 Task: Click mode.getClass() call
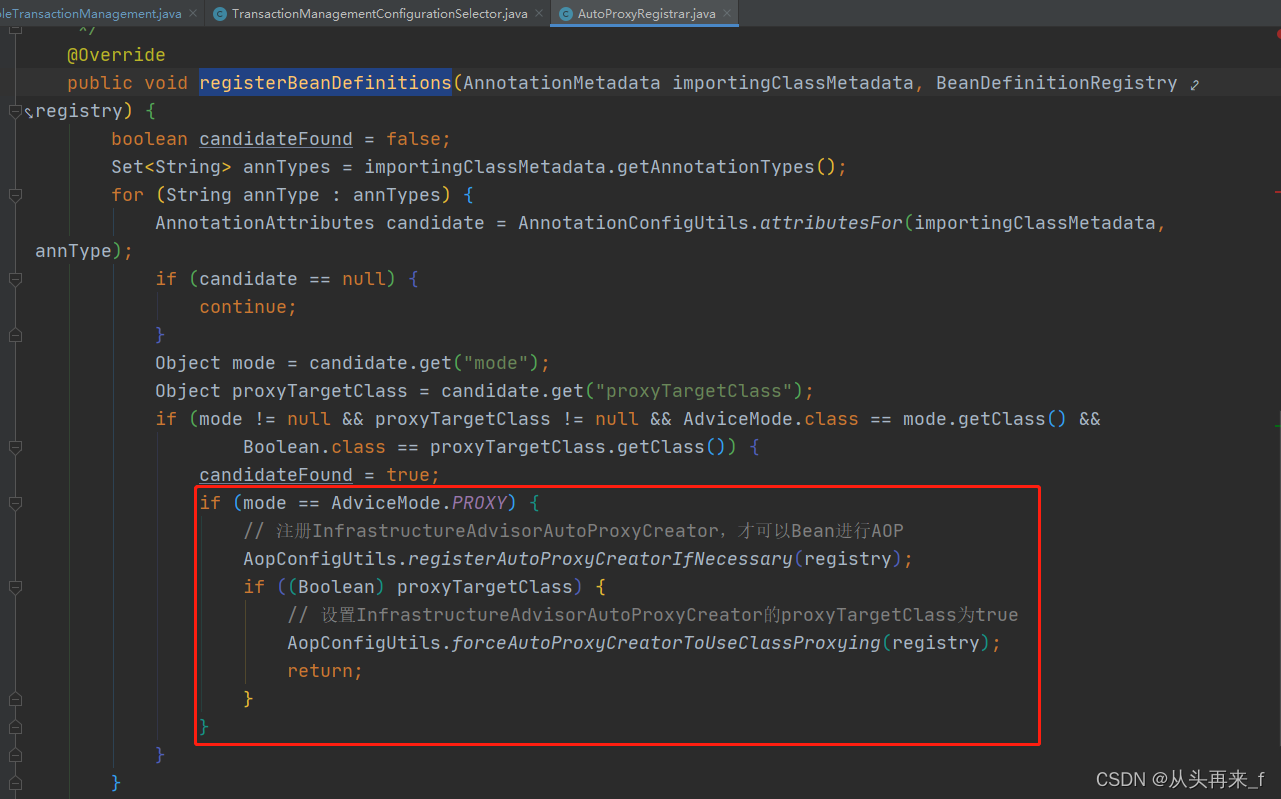pos(985,419)
